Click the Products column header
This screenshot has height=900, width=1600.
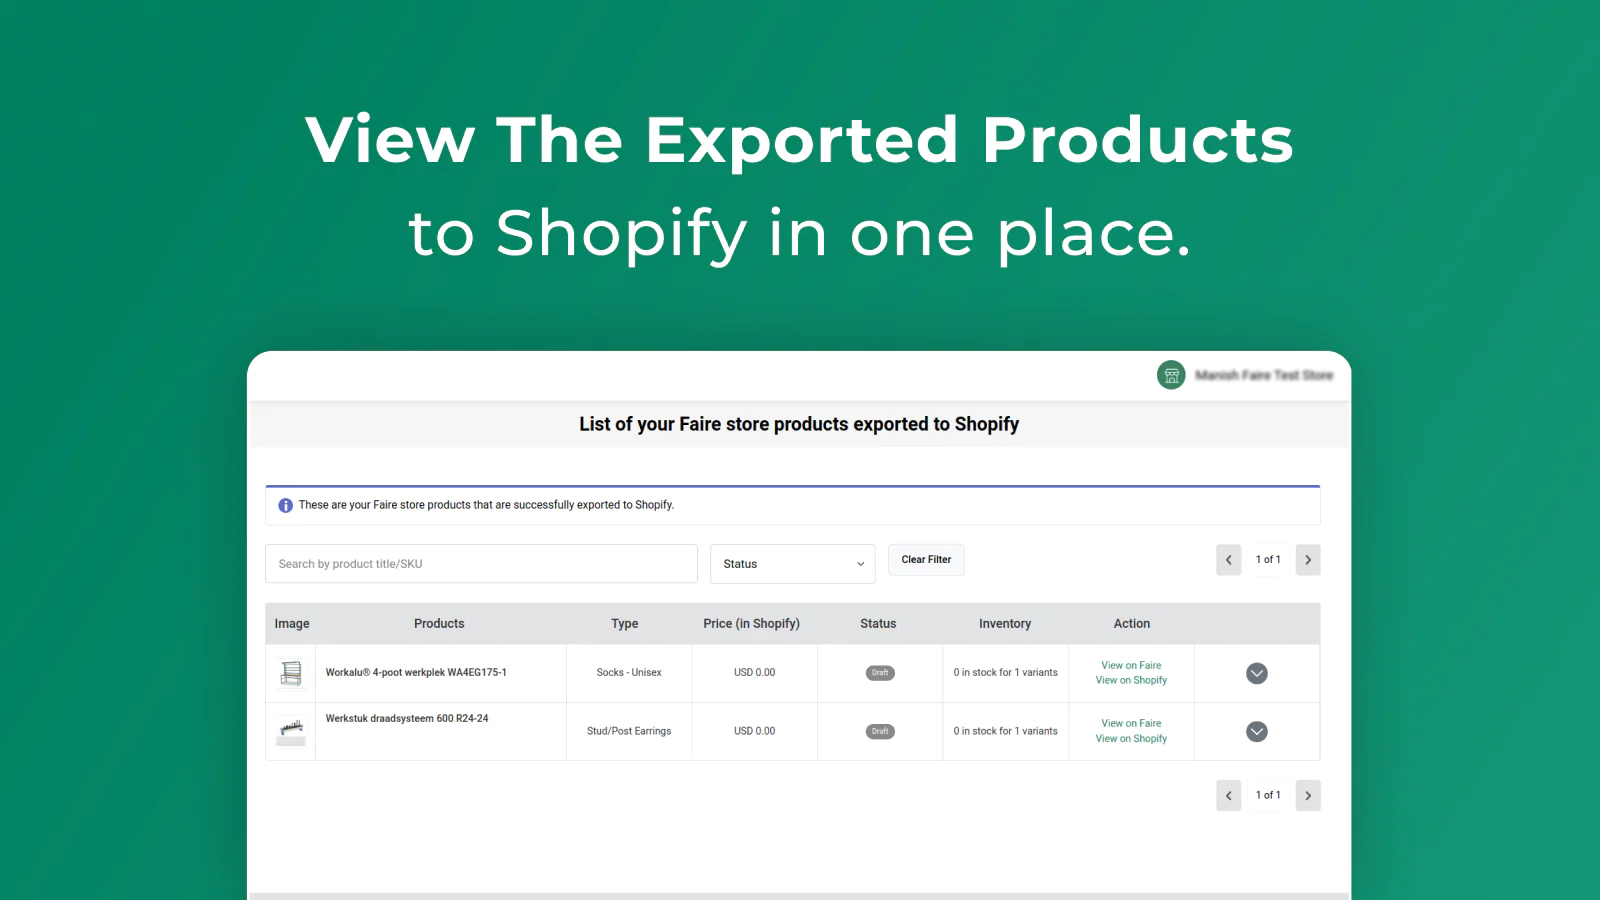click(439, 623)
